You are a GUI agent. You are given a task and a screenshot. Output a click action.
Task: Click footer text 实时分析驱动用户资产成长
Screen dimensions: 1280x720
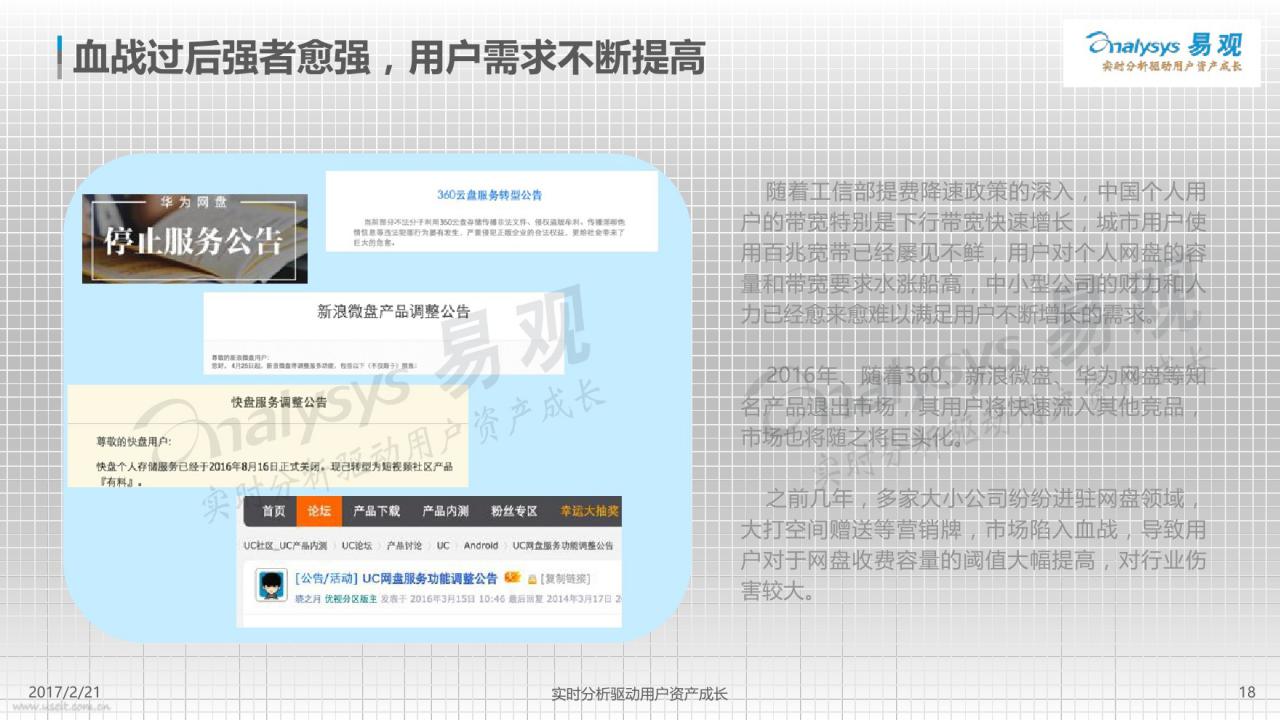[640, 693]
